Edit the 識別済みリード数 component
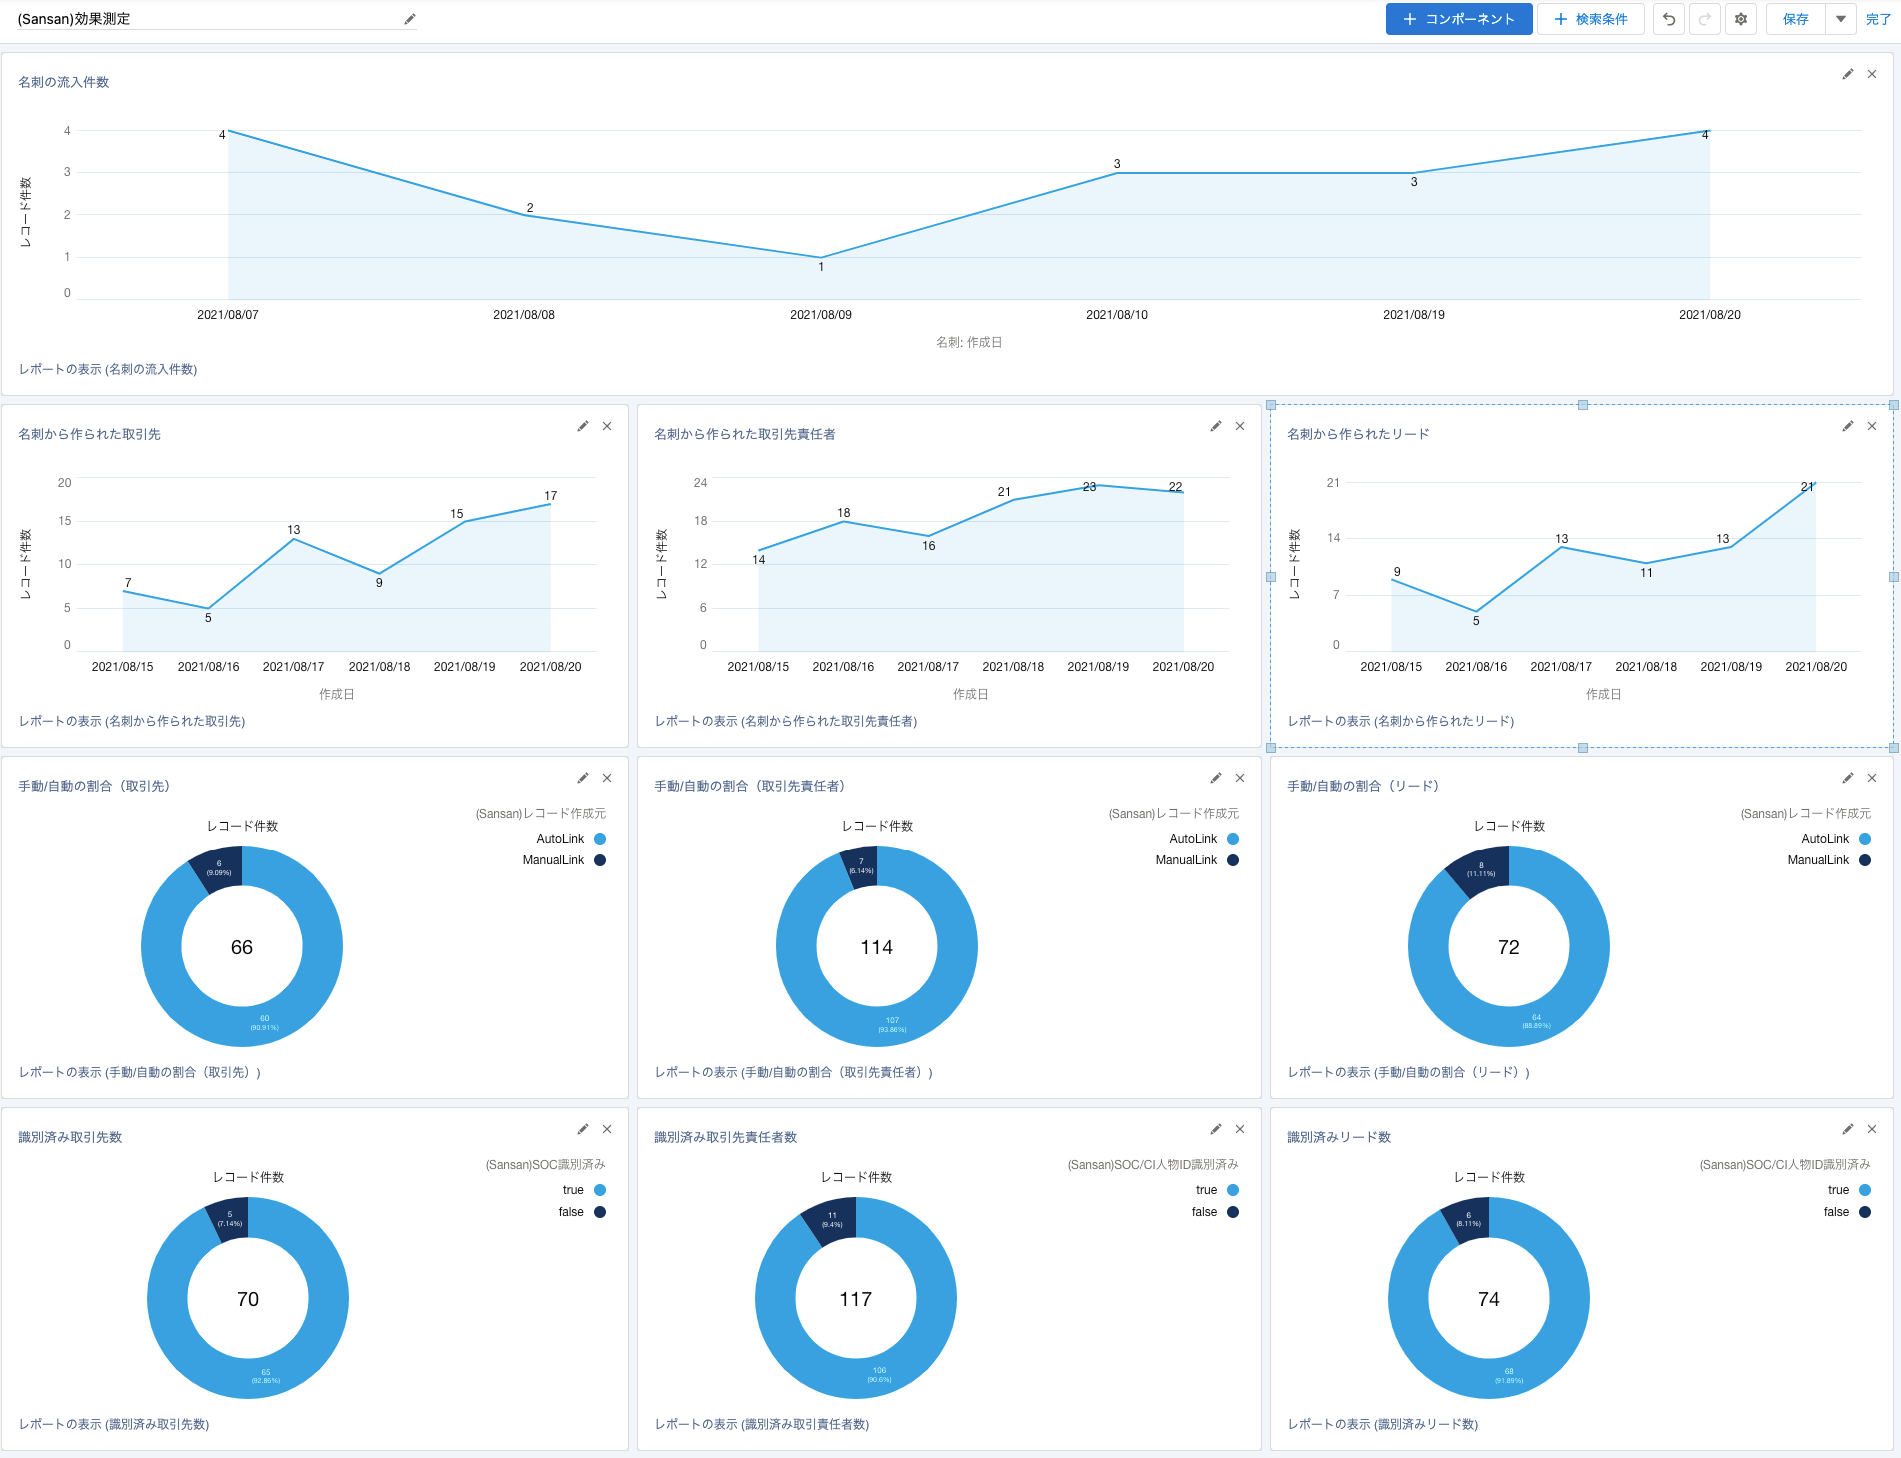This screenshot has width=1901, height=1458. click(x=1848, y=1129)
